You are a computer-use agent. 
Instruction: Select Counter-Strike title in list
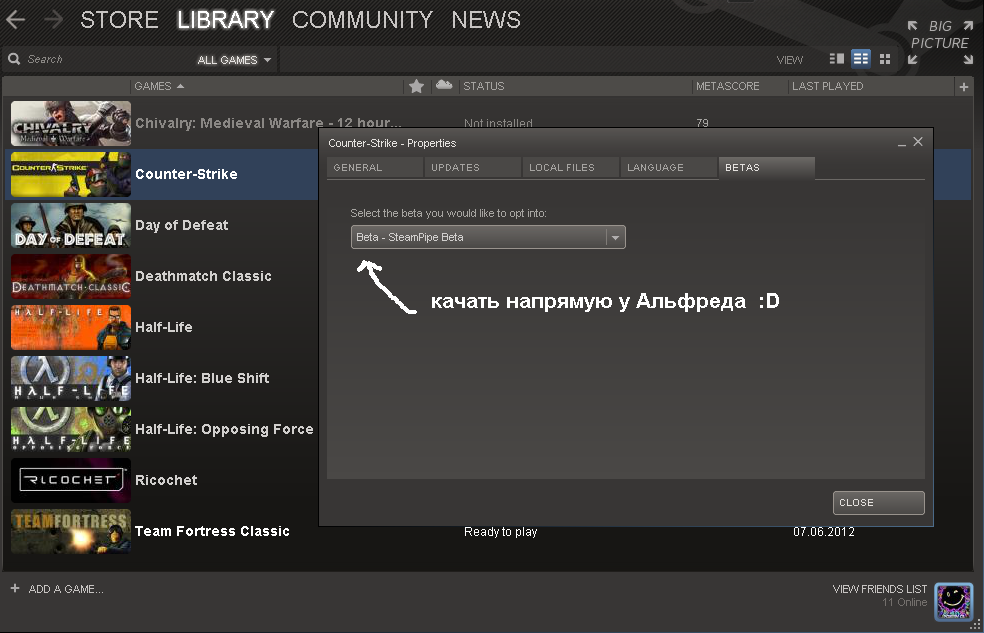(186, 174)
